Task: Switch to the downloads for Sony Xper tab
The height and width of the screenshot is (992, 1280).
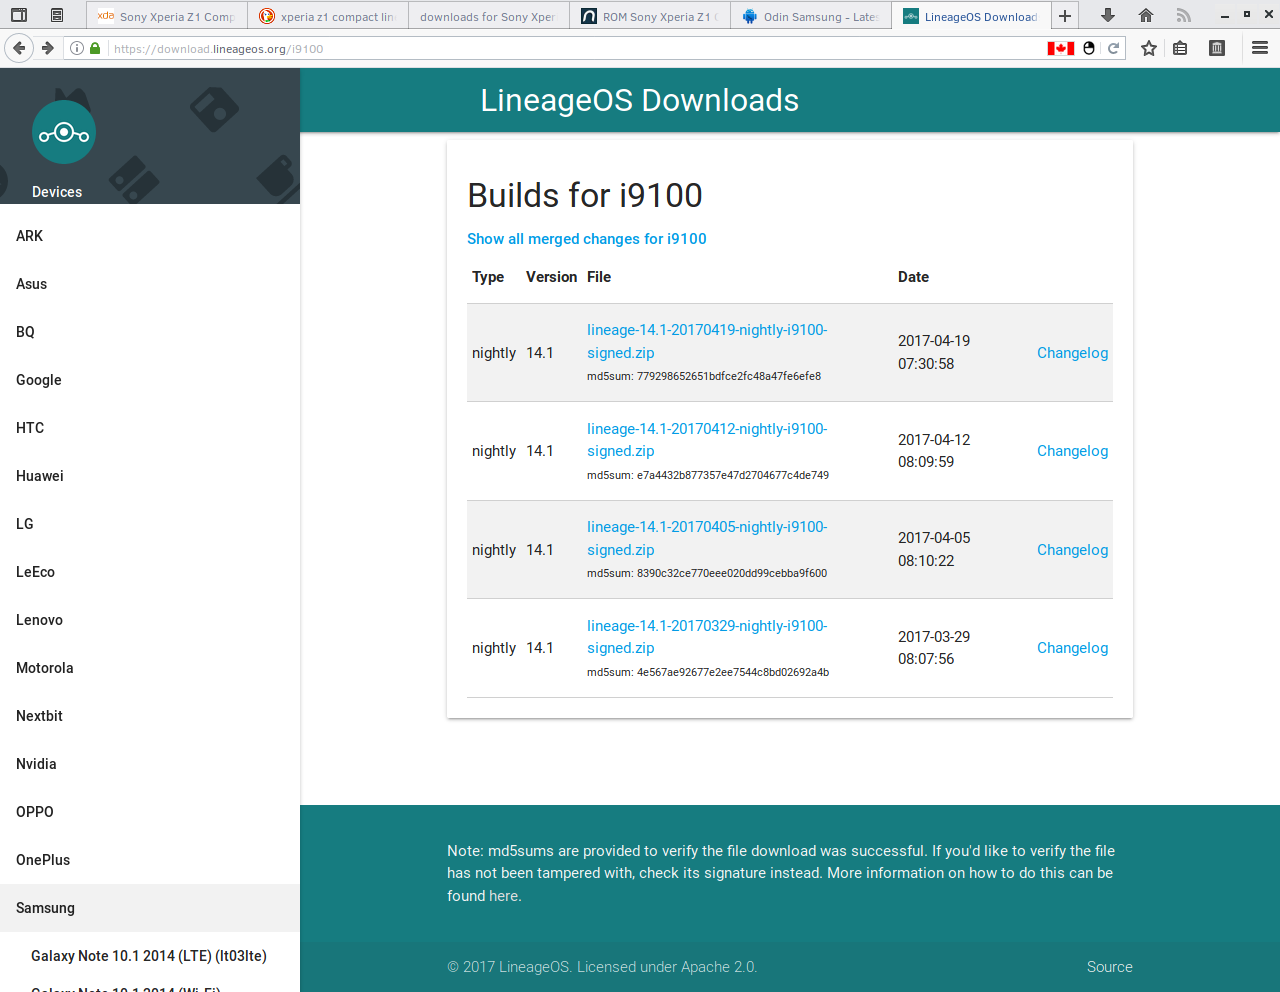Action: point(488,16)
